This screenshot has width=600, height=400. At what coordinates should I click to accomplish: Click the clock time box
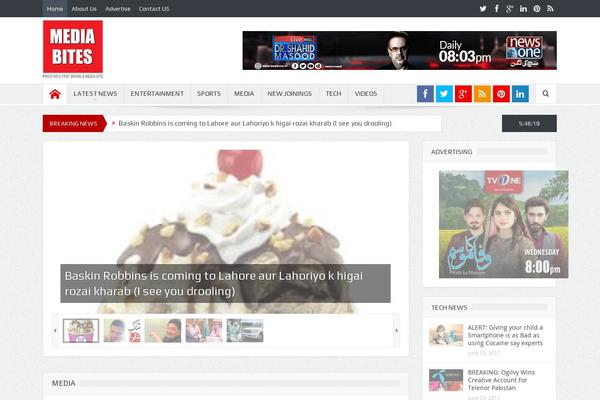529,123
